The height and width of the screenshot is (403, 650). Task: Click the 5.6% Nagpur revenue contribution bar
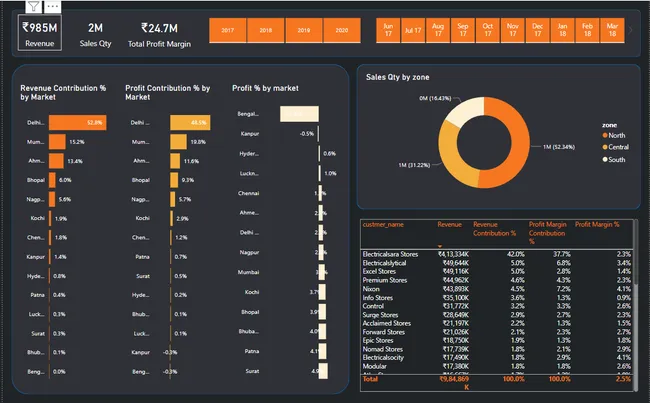[x=52, y=199]
